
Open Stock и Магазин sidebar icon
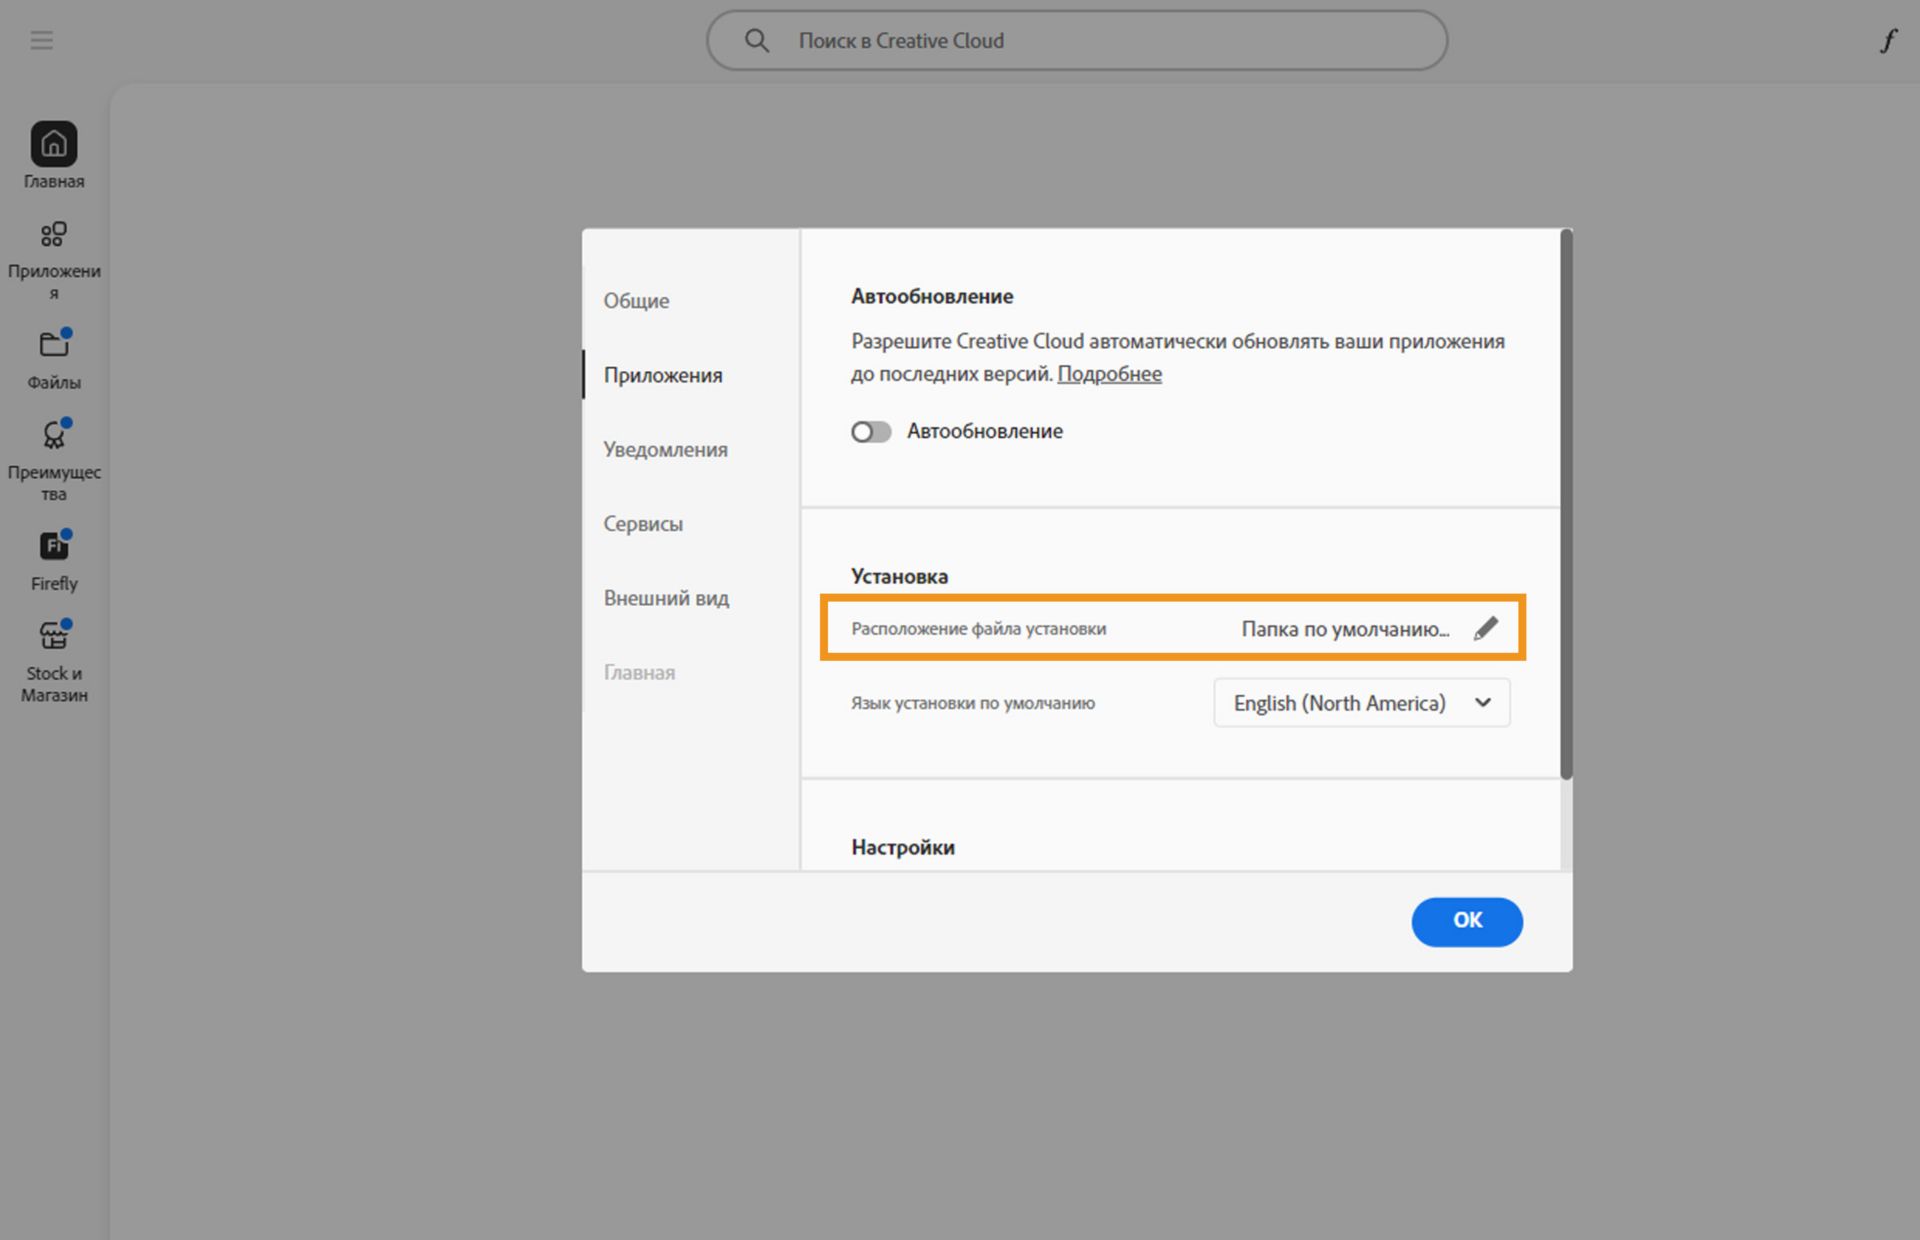pos(54,636)
